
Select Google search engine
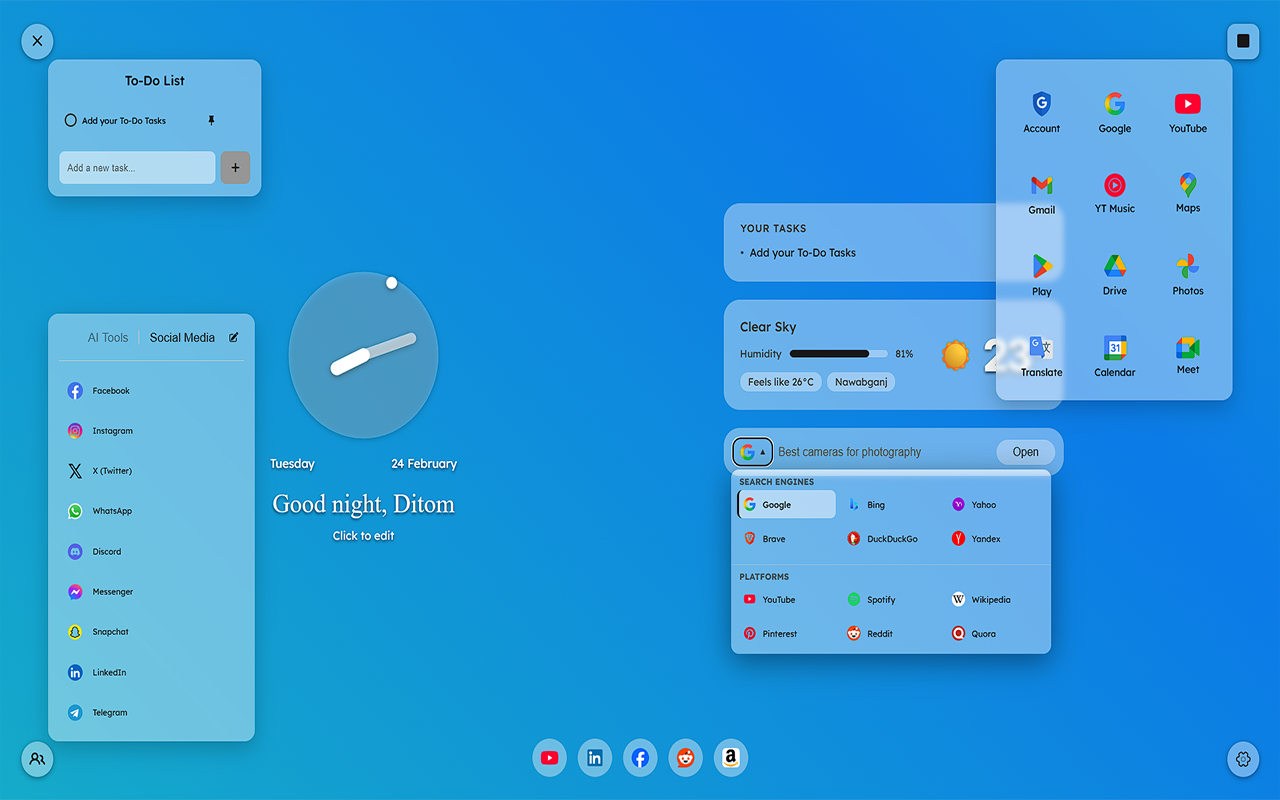click(787, 505)
